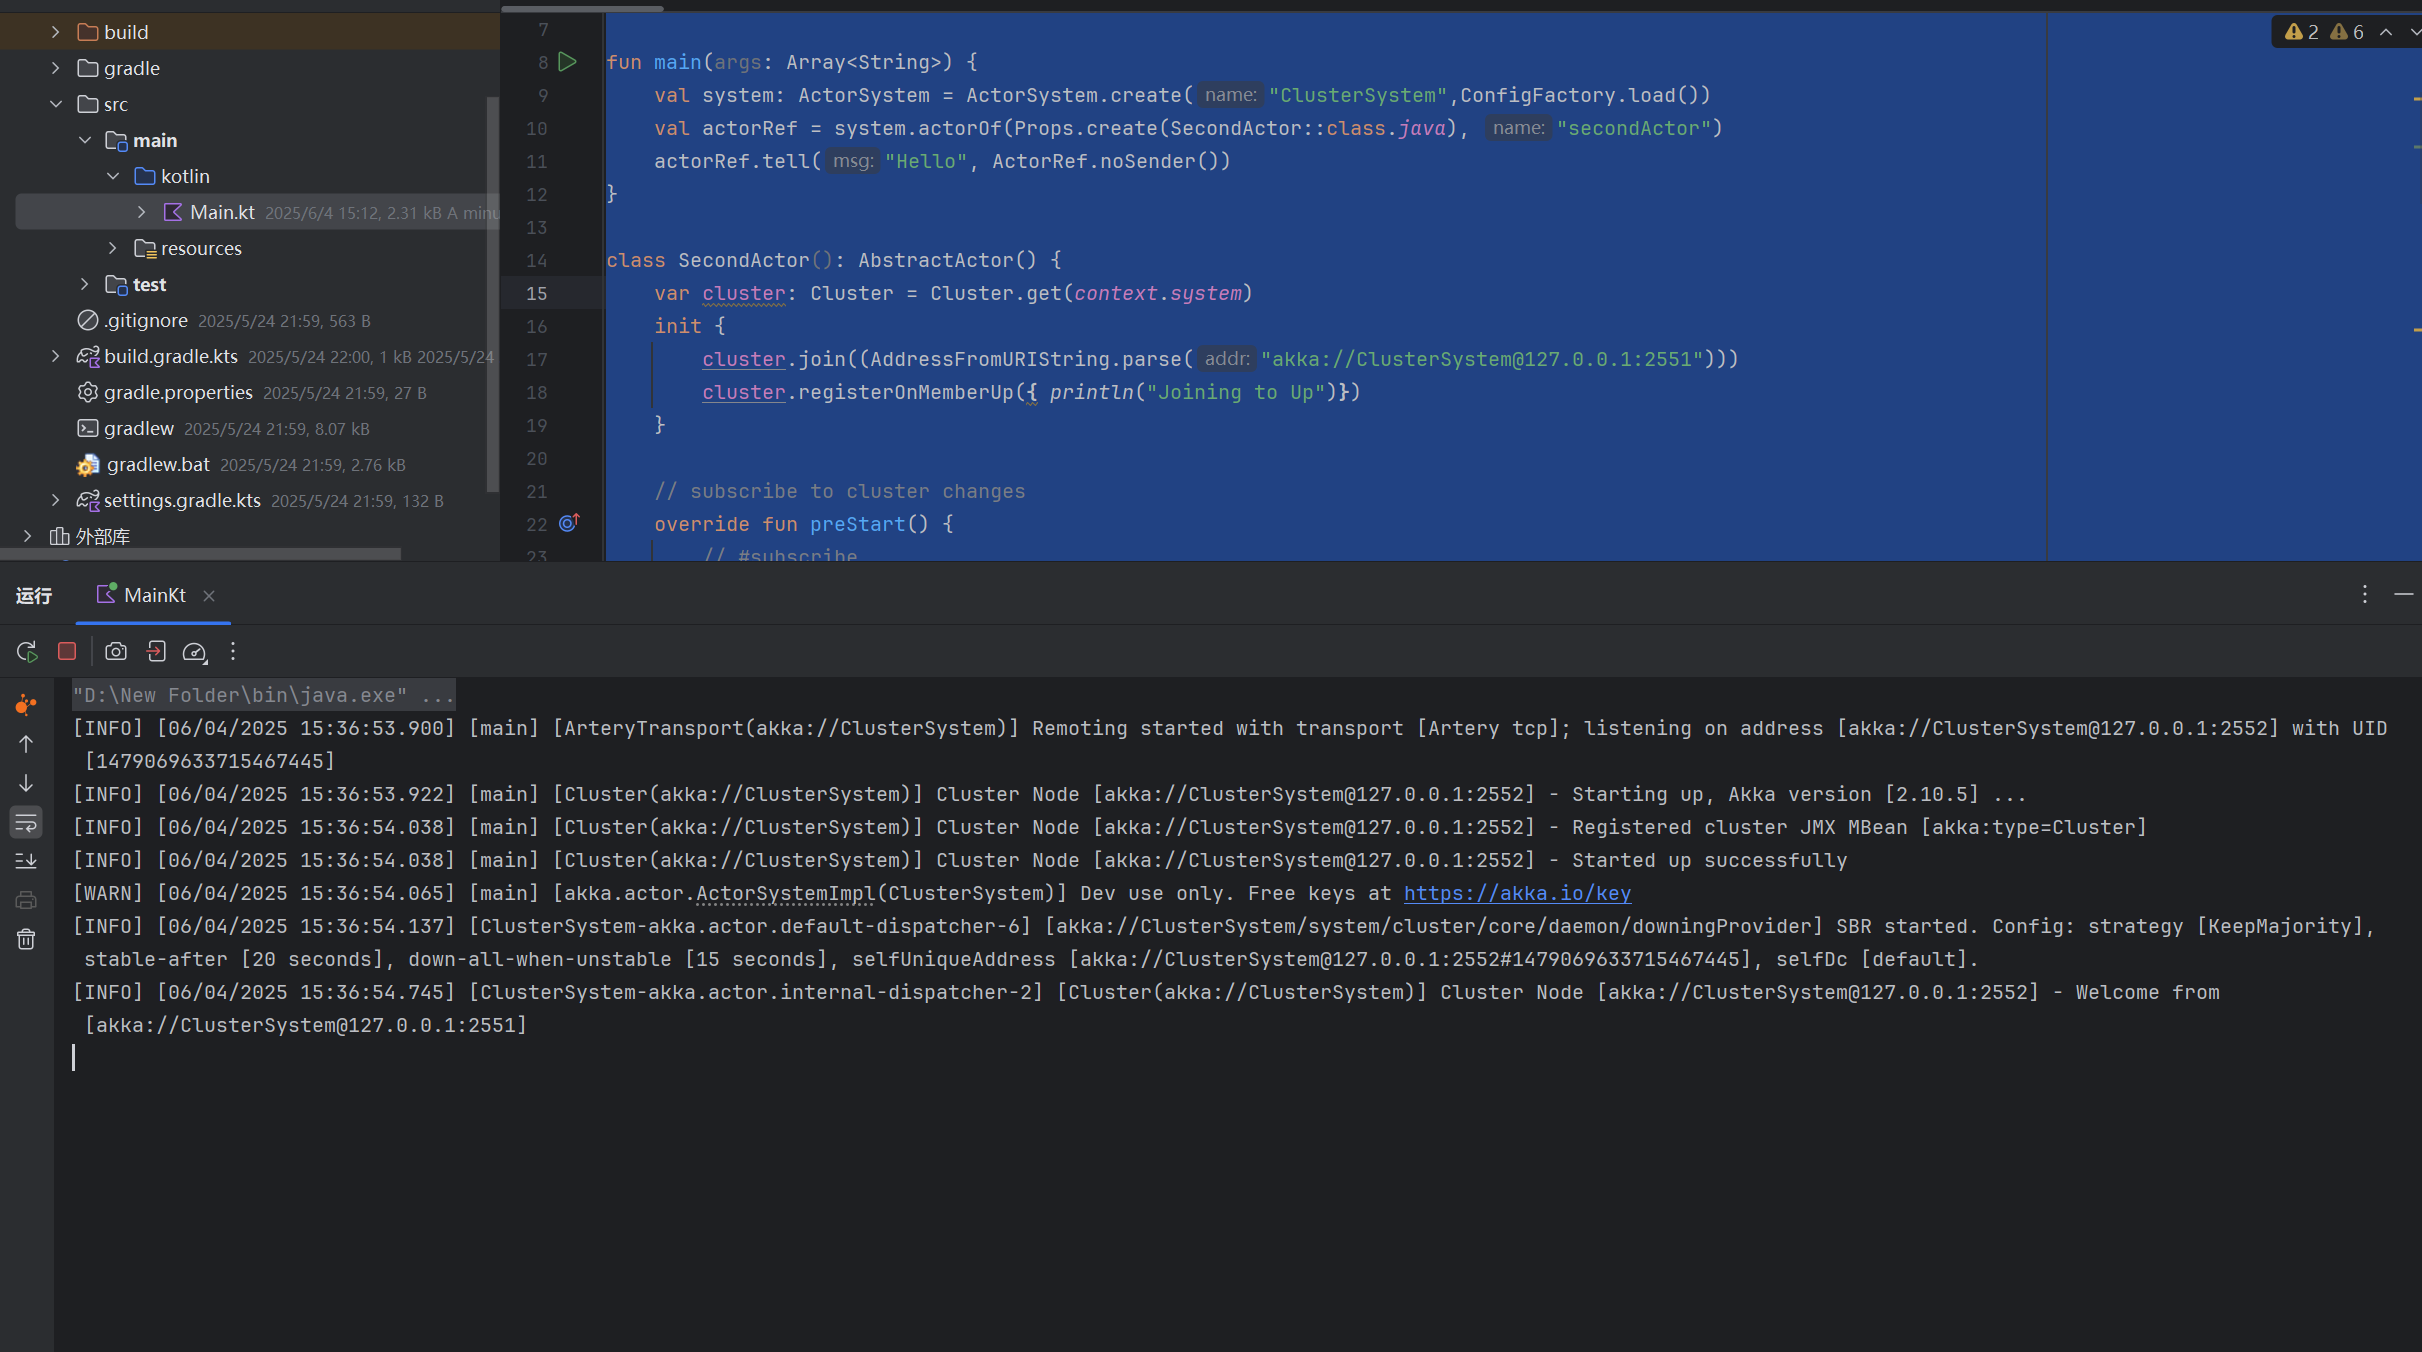Click the orange Kotlin run icon in console sidebar

(x=26, y=704)
